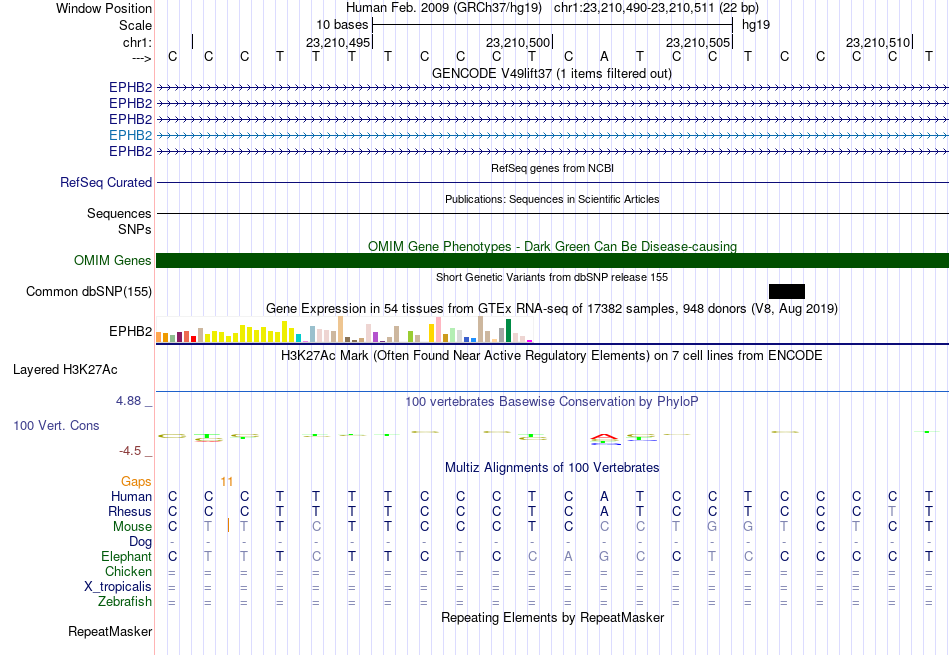This screenshot has height=655, width=950.
Task: Click the -4.5 lower scale value
Action: click(130, 451)
